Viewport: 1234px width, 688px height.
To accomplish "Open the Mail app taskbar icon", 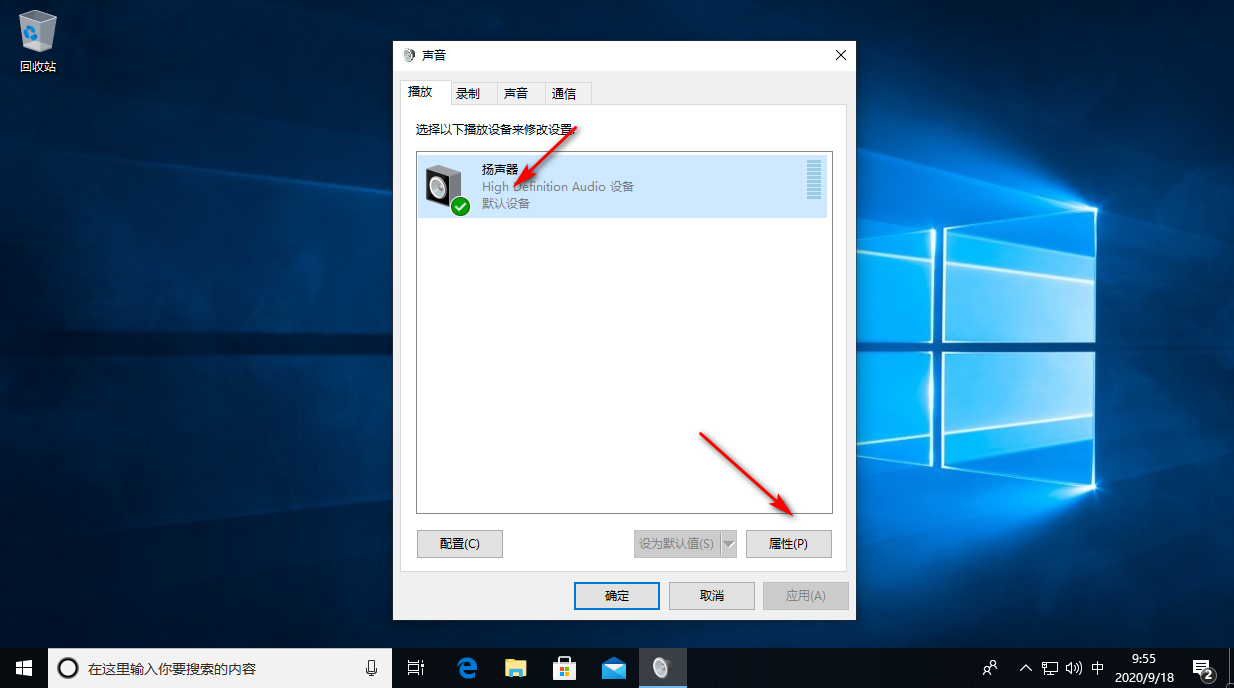I will click(x=613, y=668).
